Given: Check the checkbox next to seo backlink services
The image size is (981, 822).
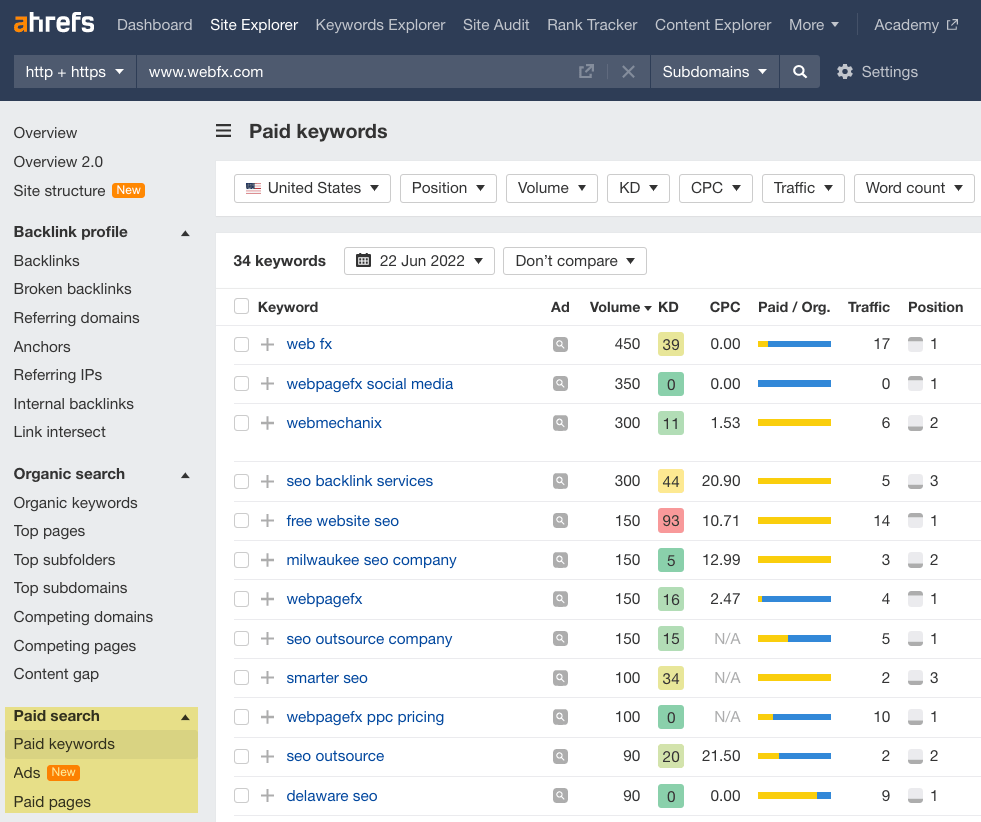Looking at the screenshot, I should [241, 481].
